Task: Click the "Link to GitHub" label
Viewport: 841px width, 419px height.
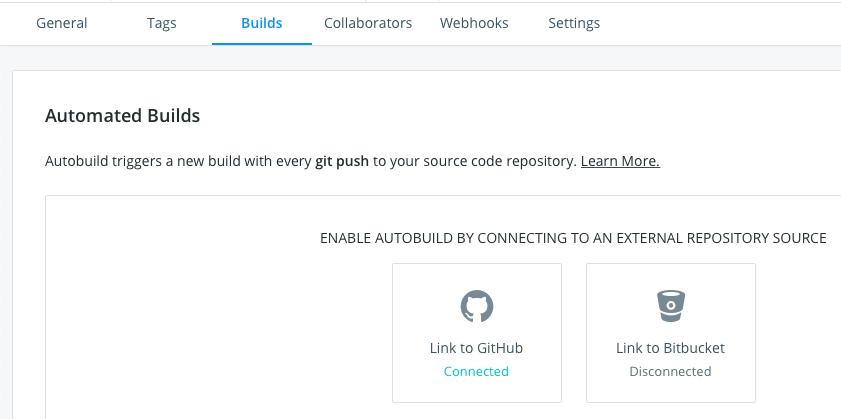Action: [x=476, y=348]
